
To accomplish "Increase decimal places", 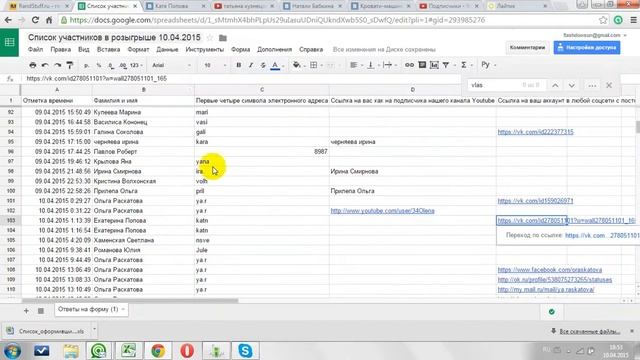I will coord(123,65).
